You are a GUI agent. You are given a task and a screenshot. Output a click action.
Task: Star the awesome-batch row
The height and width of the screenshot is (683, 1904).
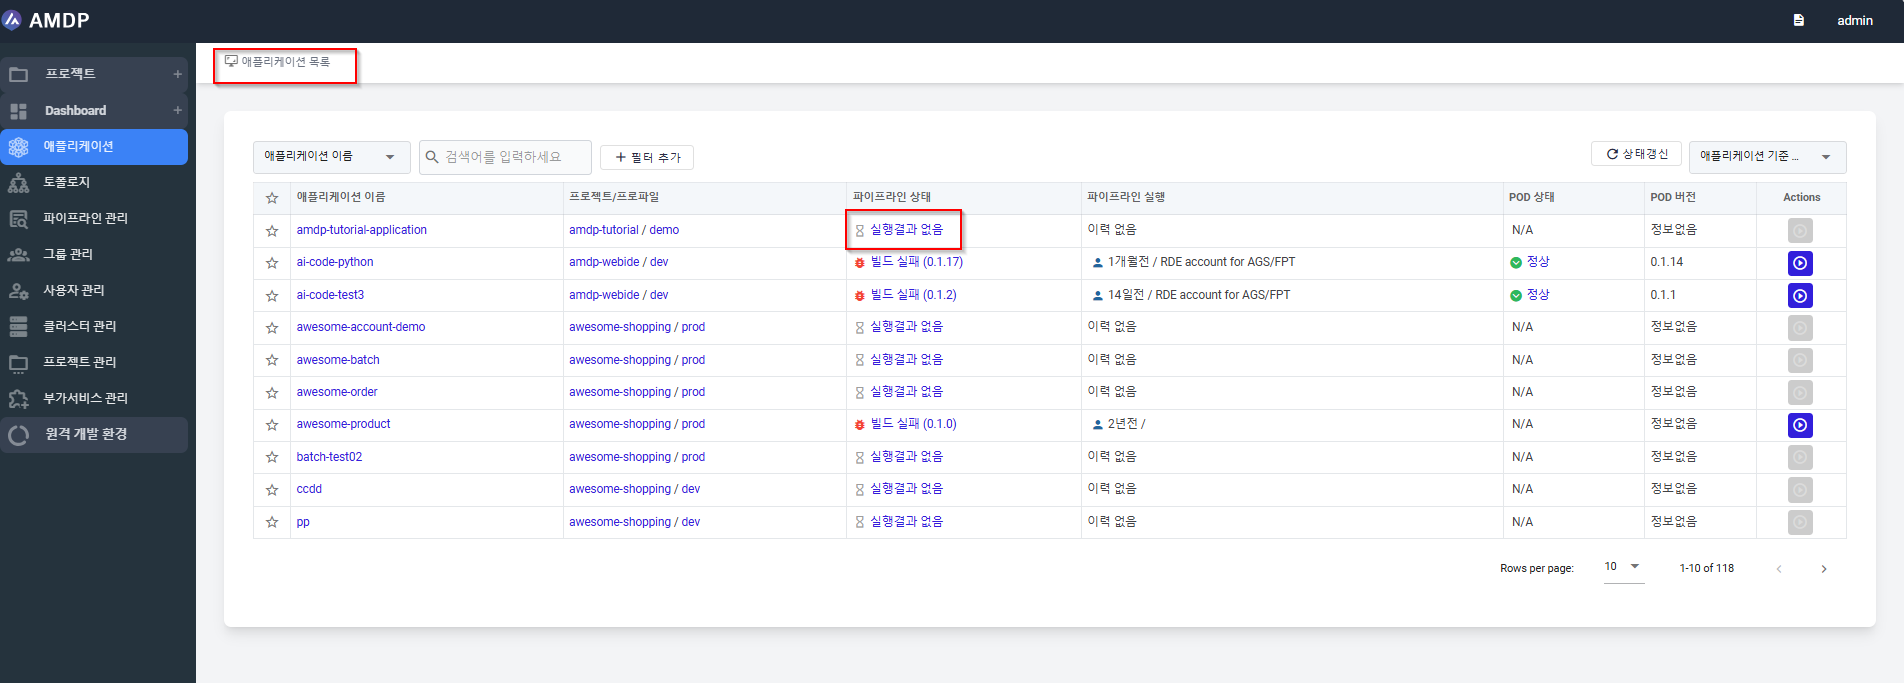[271, 360]
